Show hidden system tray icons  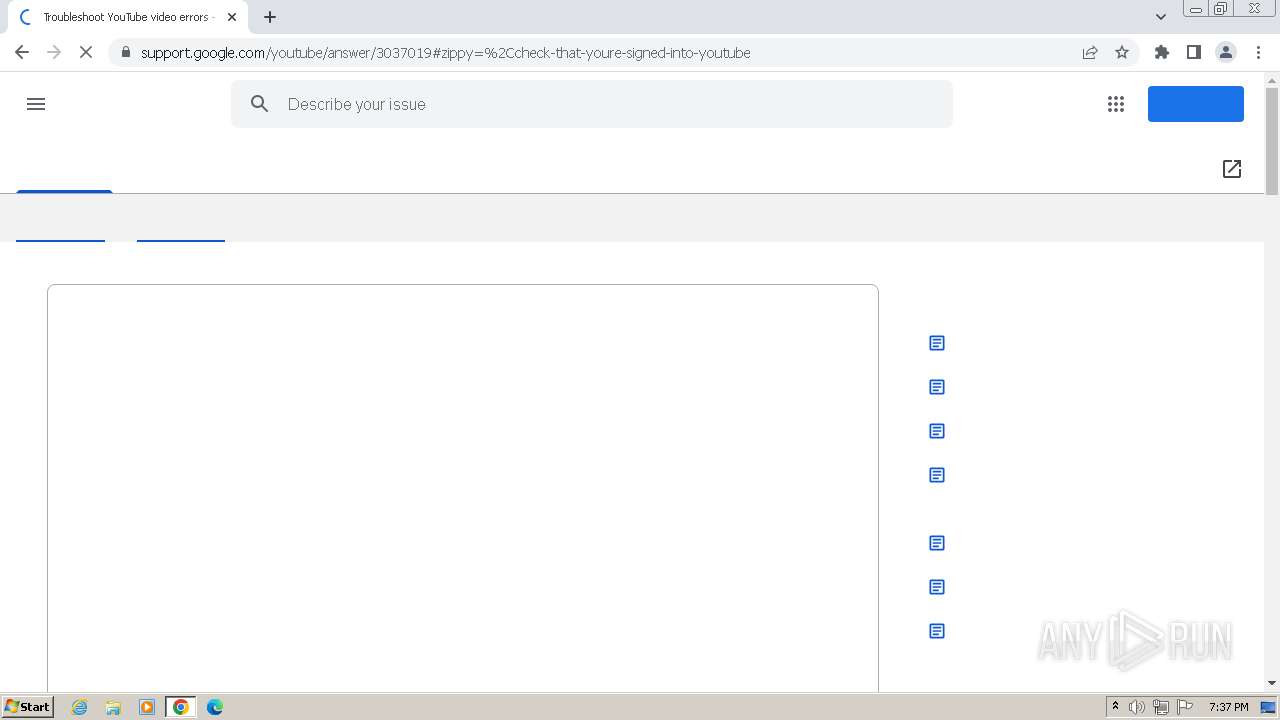coord(1115,707)
